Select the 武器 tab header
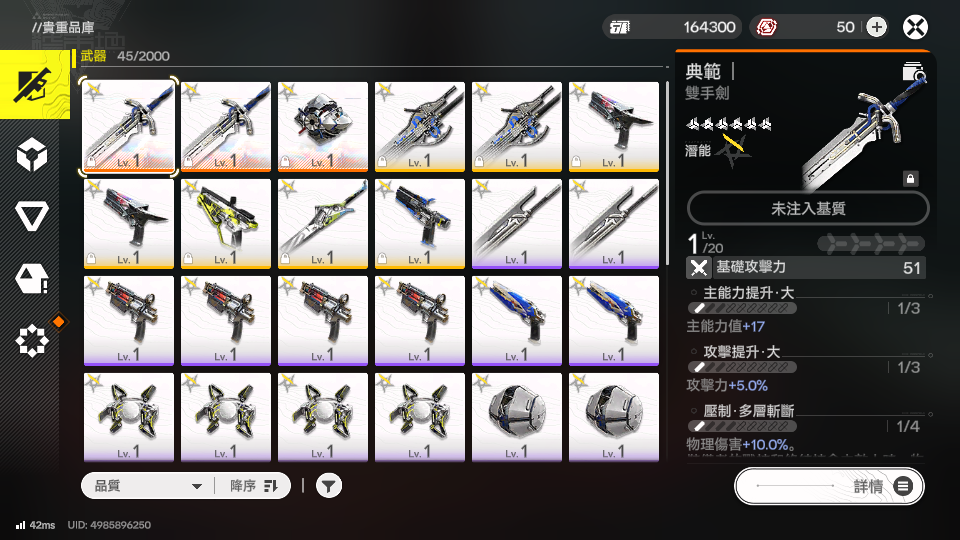Screen dimensions: 960x540 (x=94, y=56)
